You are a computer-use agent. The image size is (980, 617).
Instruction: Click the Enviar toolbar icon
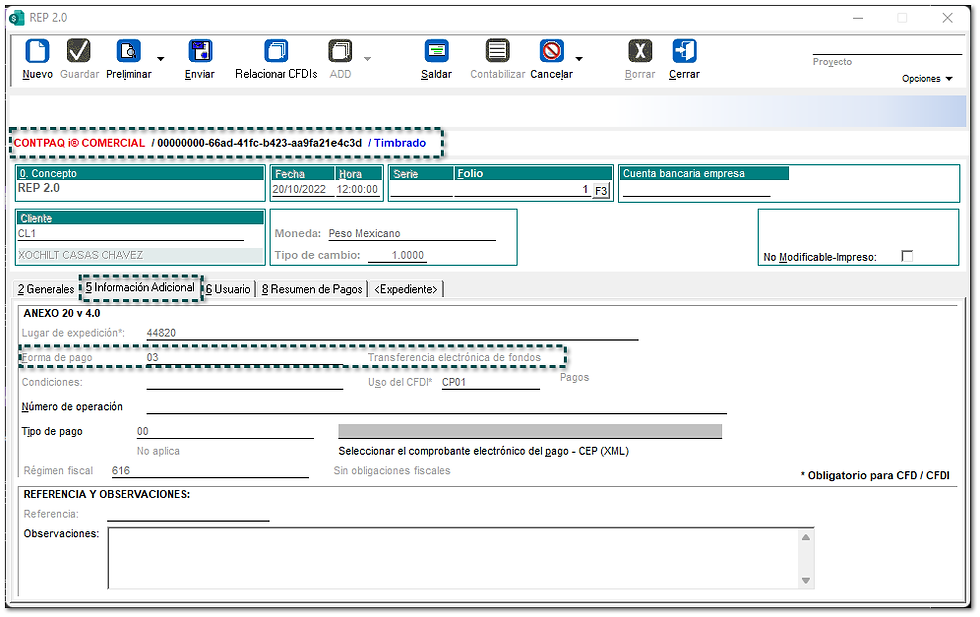point(200,51)
